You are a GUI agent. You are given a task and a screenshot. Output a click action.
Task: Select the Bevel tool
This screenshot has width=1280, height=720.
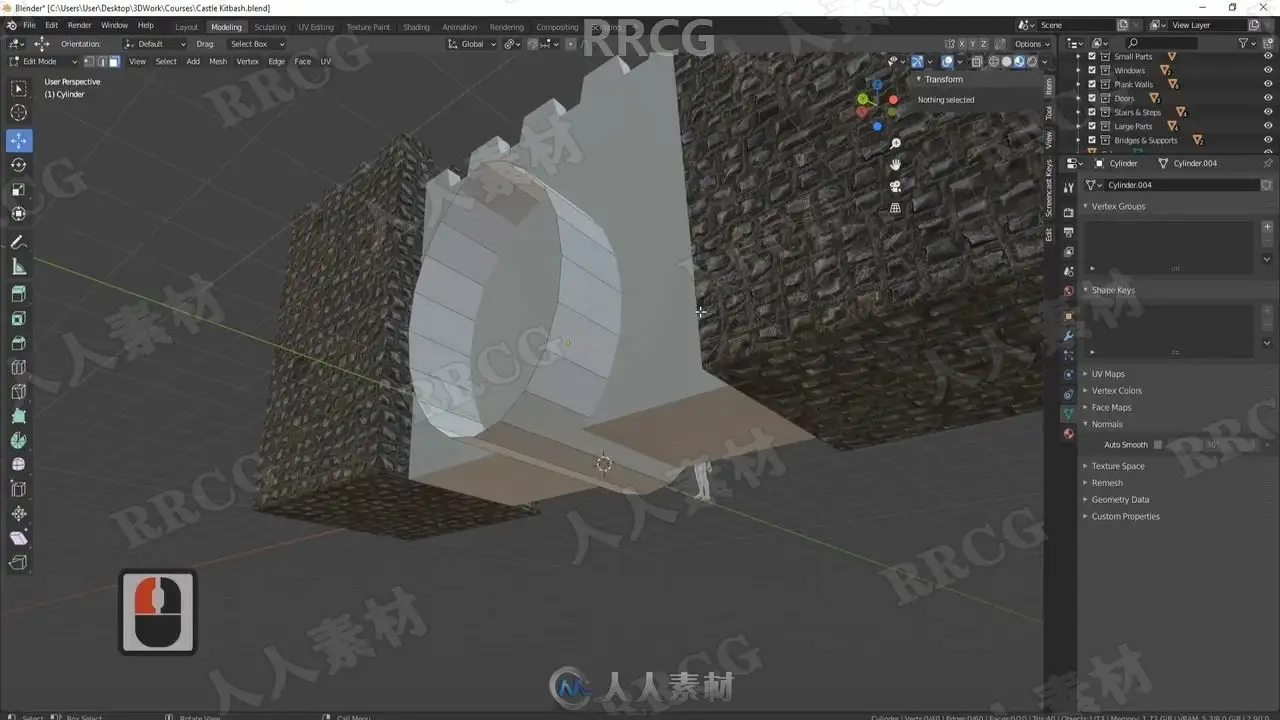[19, 343]
